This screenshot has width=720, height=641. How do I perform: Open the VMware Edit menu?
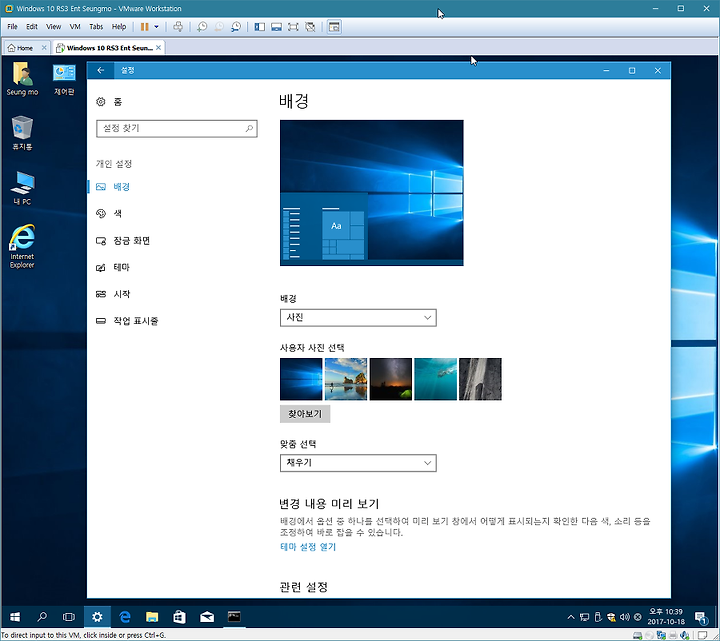(x=32, y=27)
